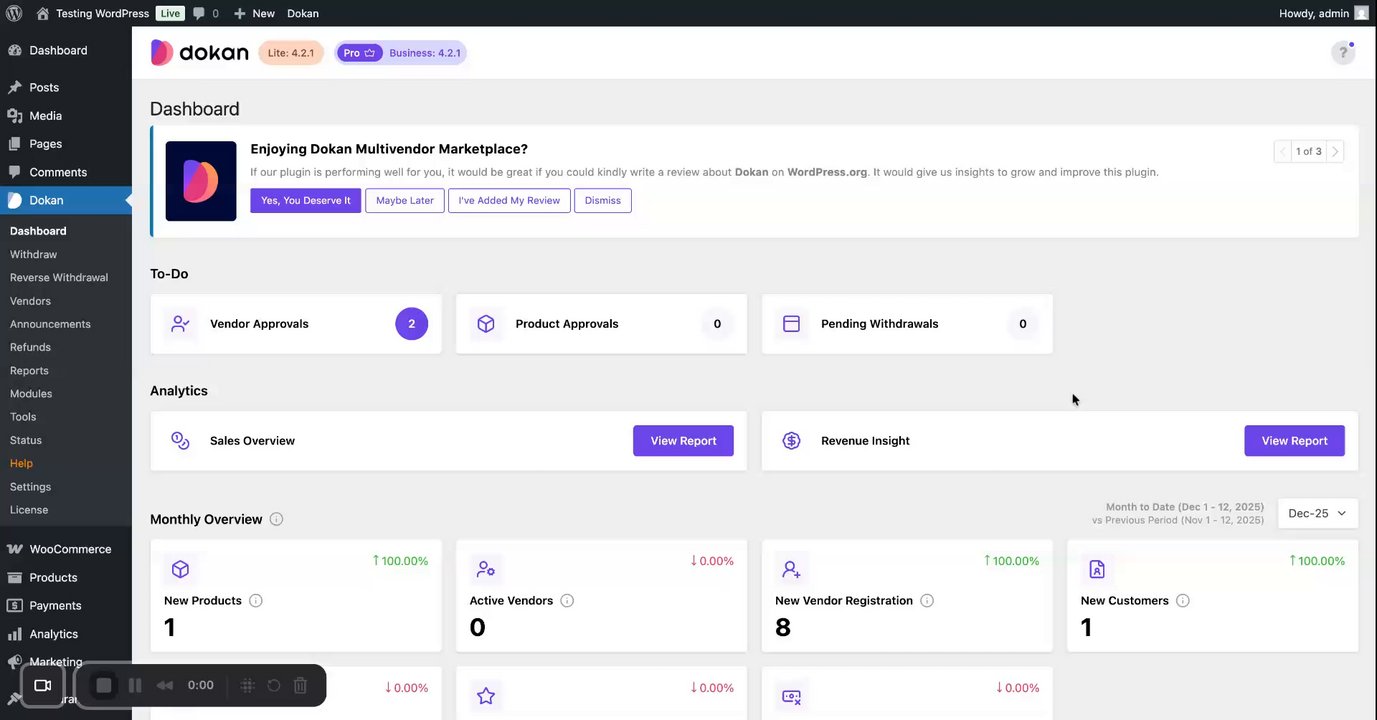Click the I've Added My Review button
Viewport: 1377px width, 720px height.
point(509,200)
